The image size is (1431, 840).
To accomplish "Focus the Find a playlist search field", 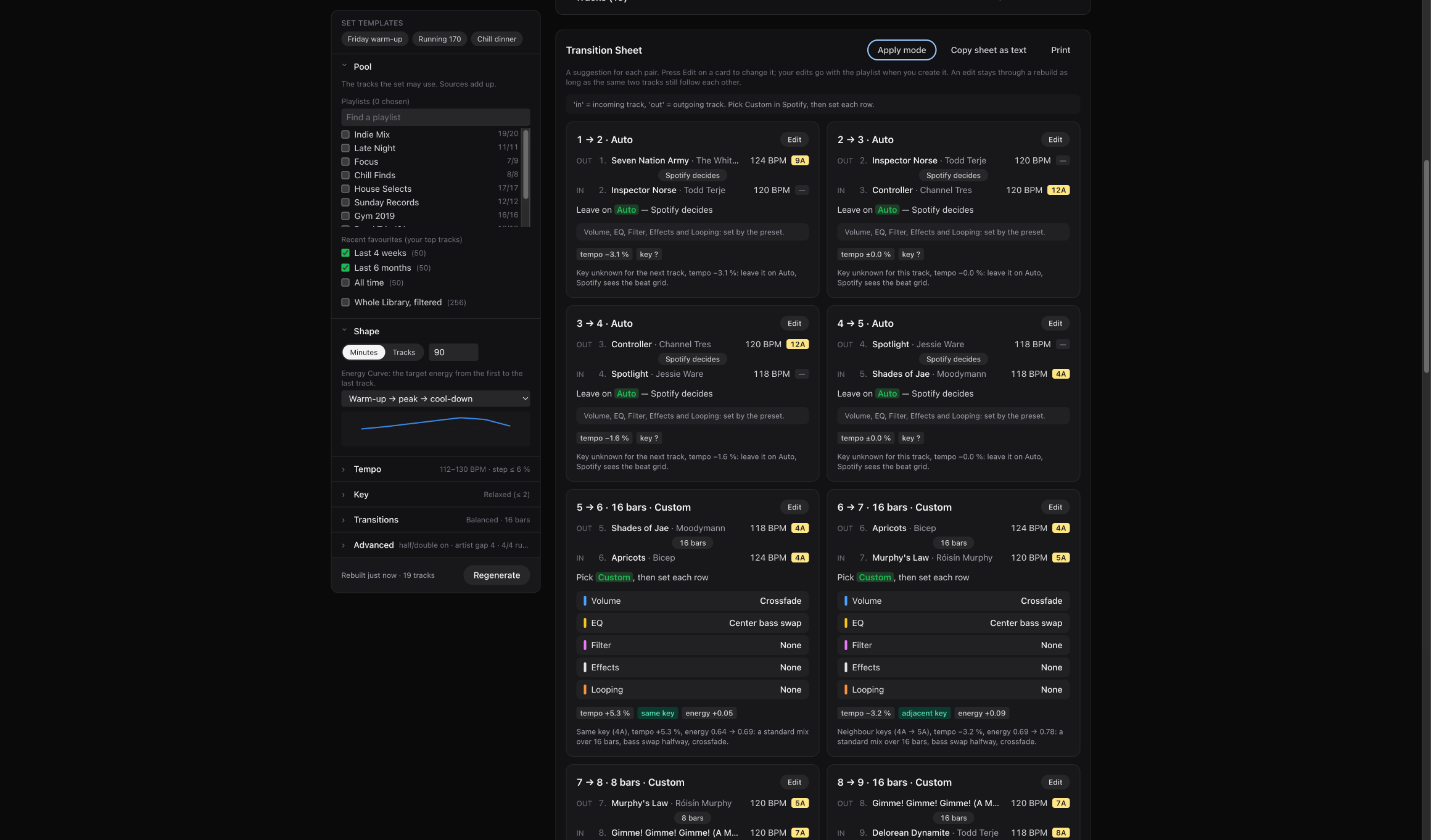I will pyautogui.click(x=436, y=117).
